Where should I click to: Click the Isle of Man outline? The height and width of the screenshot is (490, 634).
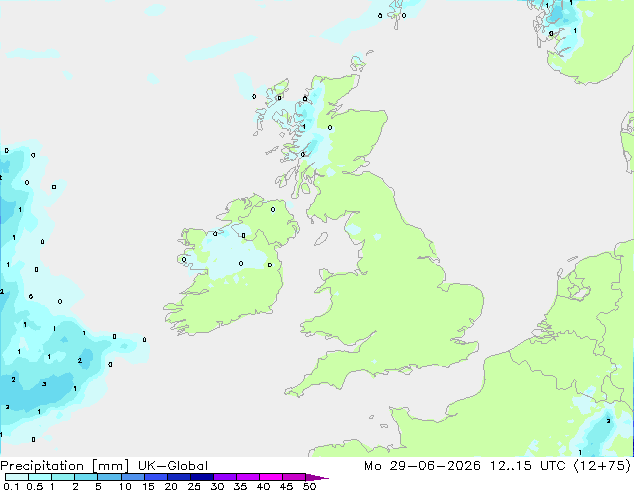[x=321, y=239]
